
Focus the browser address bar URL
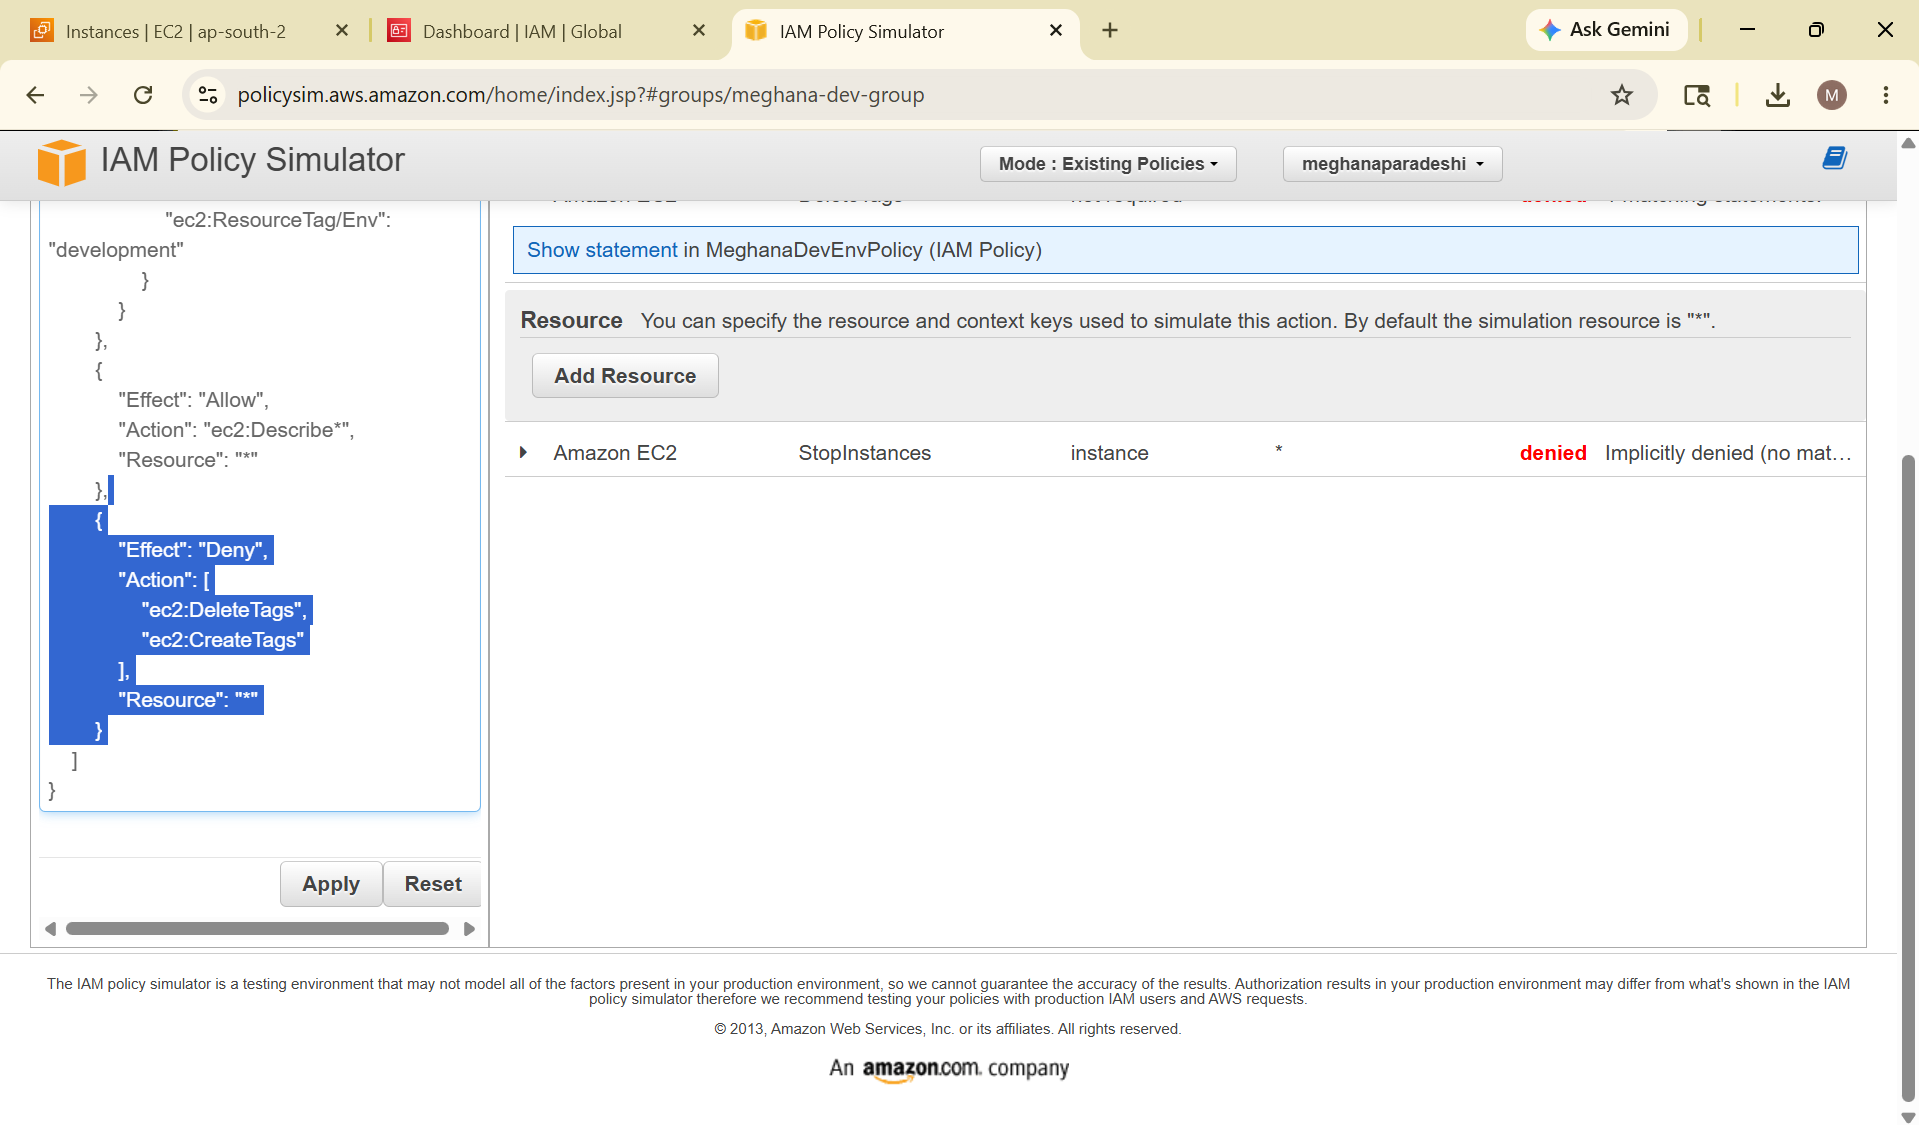(580, 95)
